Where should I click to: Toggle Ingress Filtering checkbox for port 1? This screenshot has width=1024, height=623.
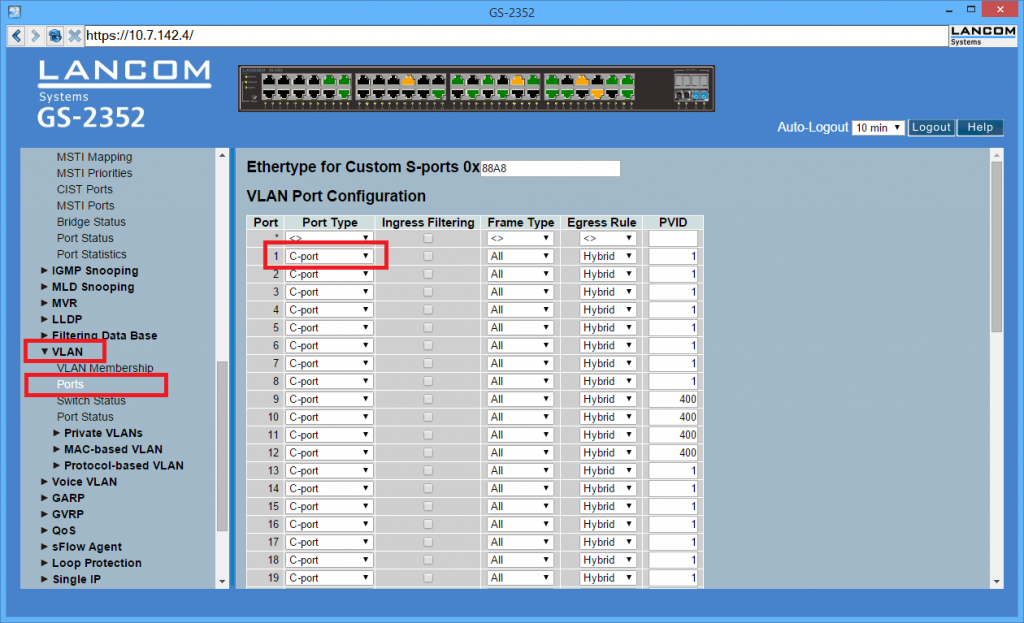(428, 255)
